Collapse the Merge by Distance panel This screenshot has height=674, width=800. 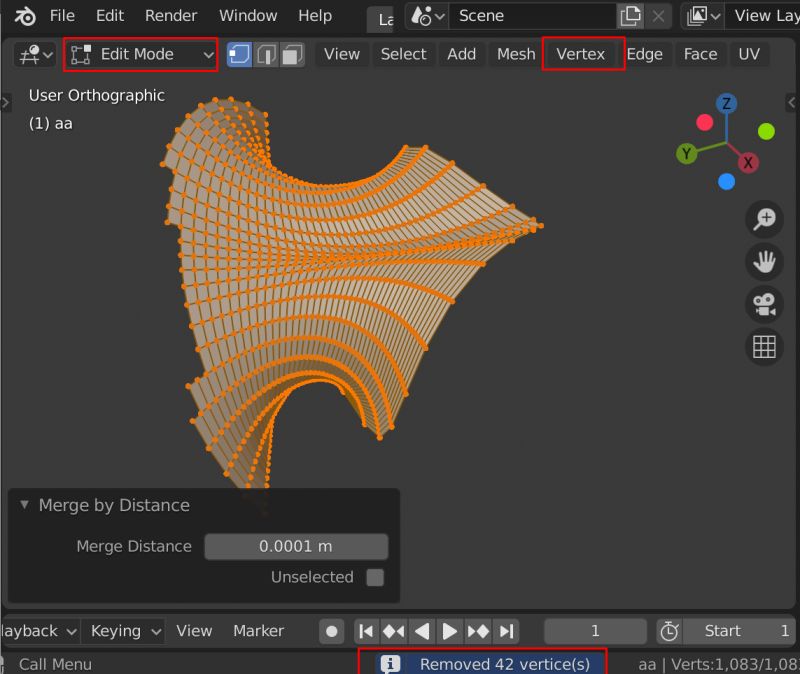(x=25, y=505)
